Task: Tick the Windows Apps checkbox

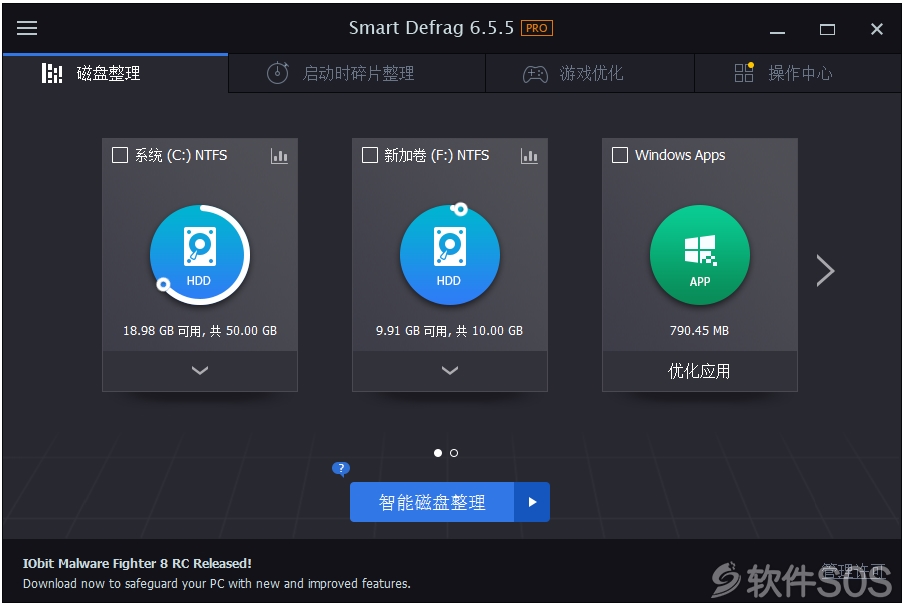Action: 620,155
